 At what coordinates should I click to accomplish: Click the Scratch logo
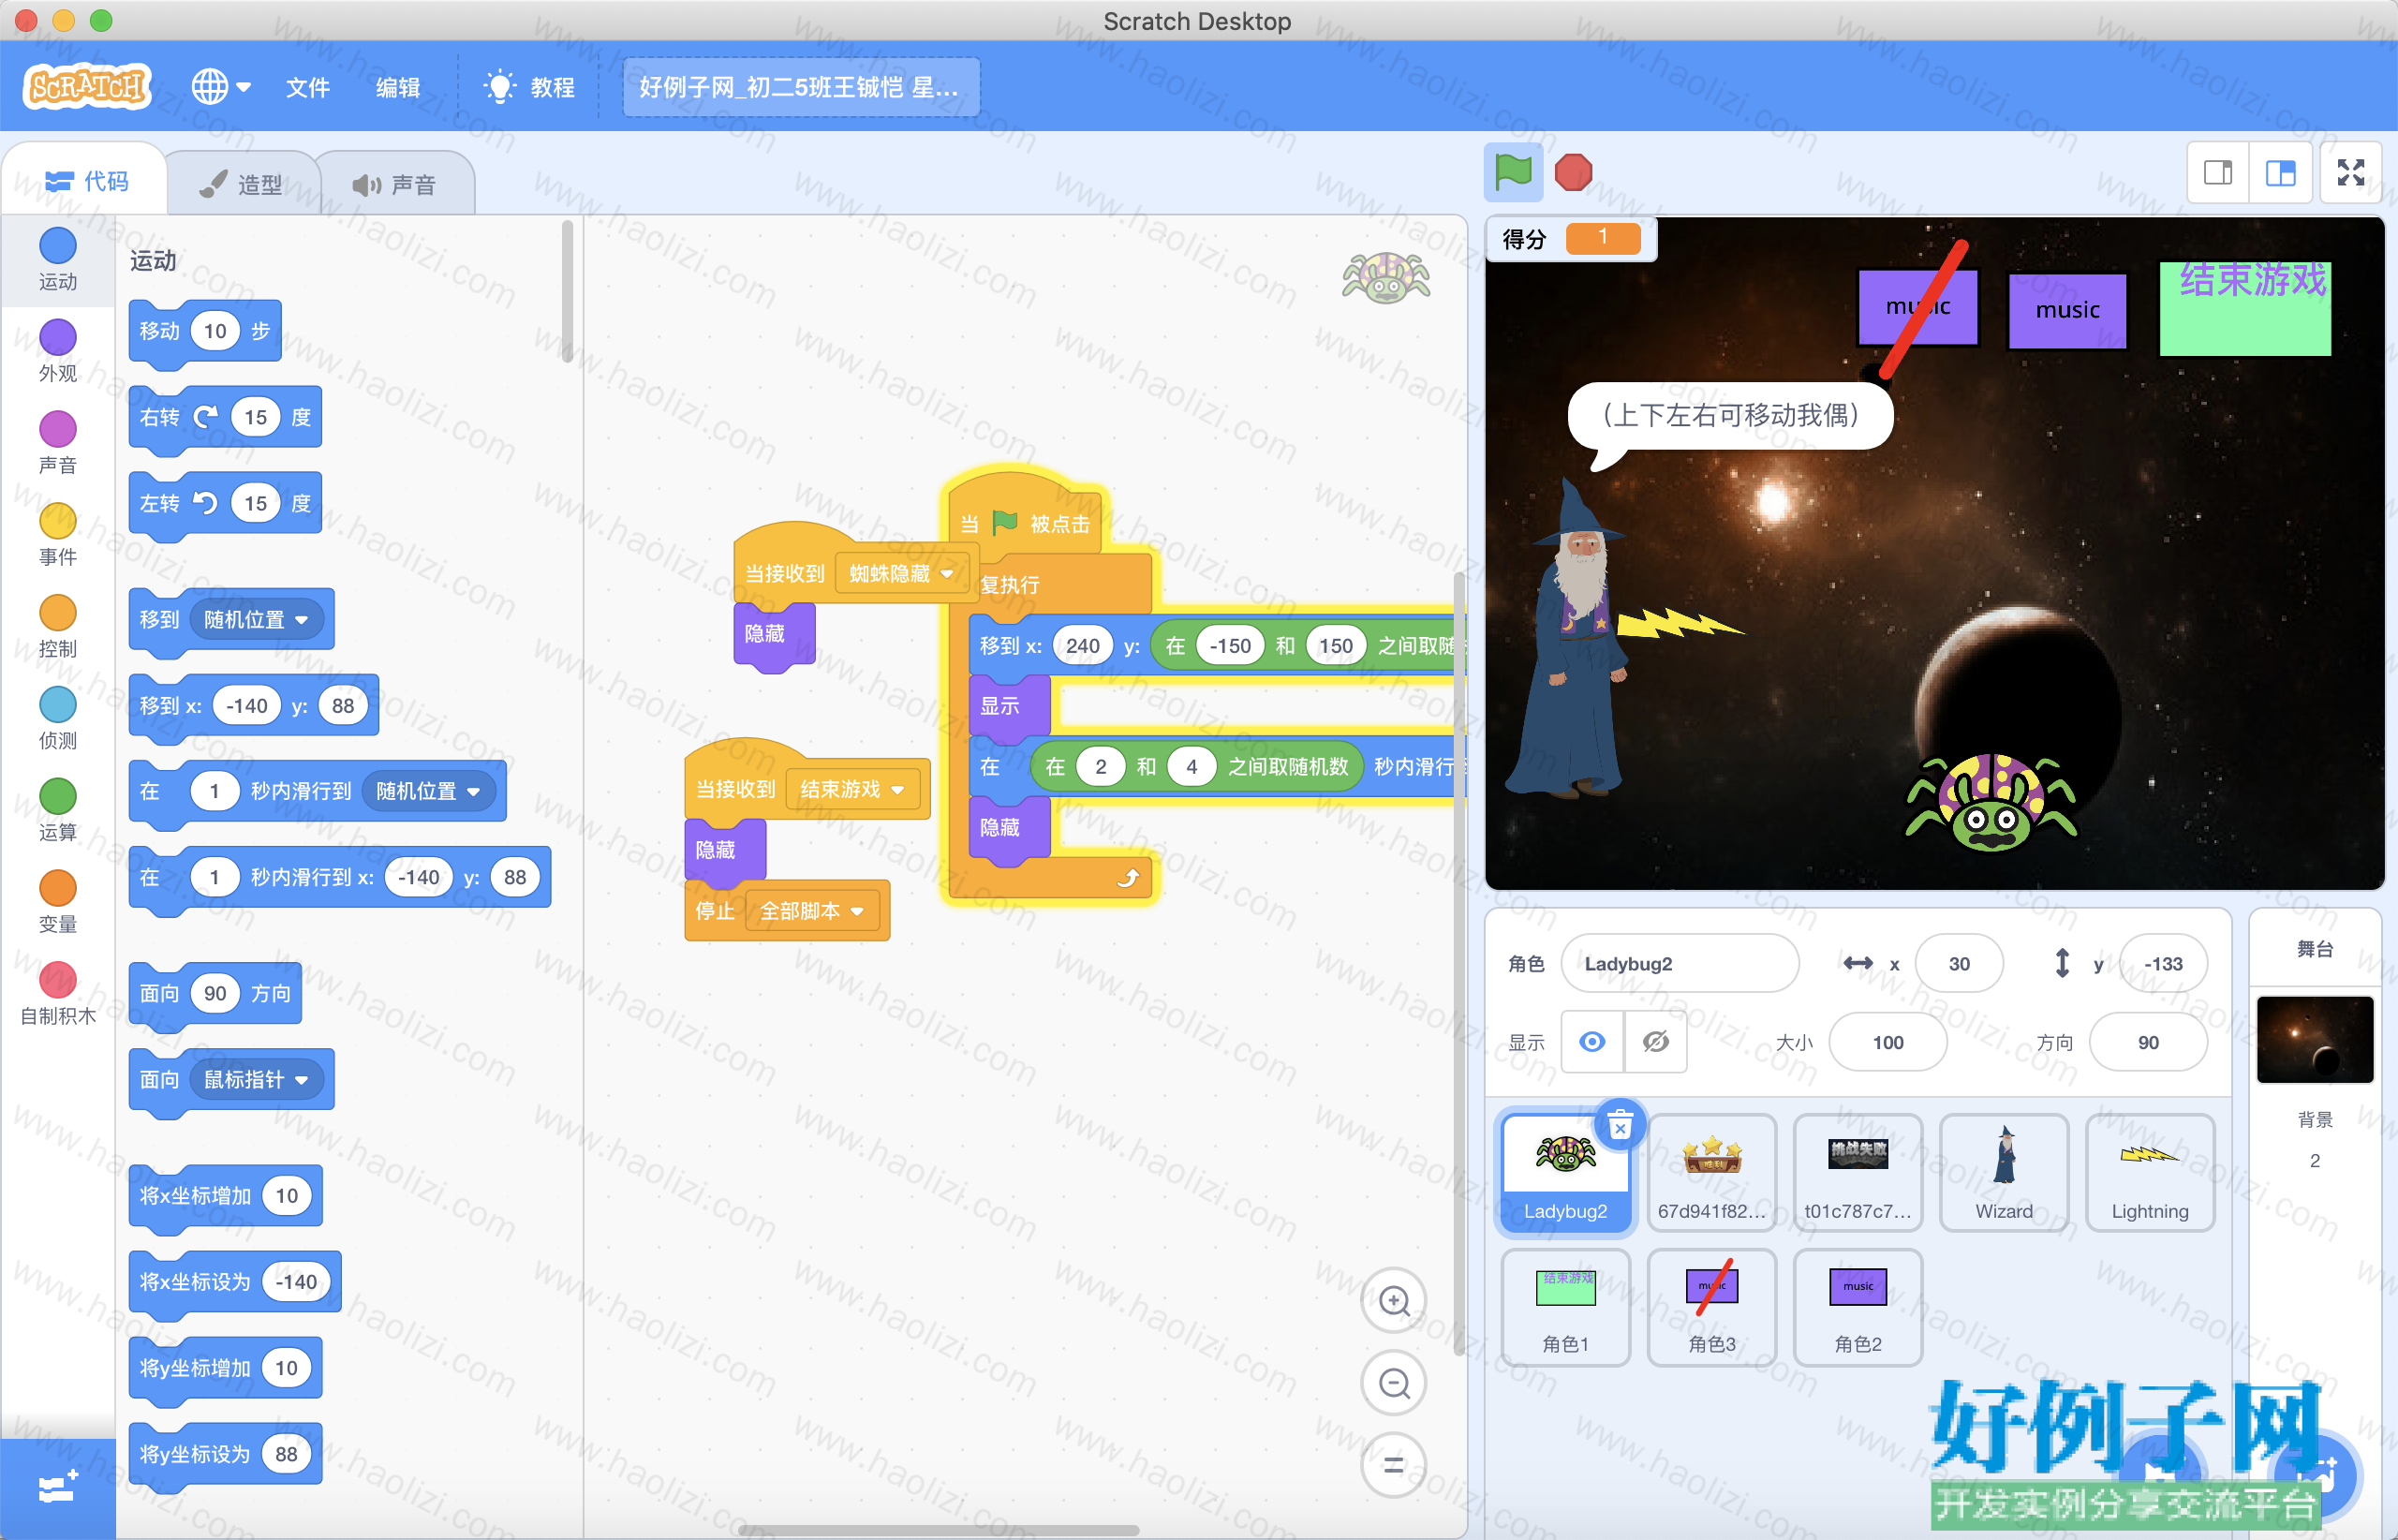coord(88,87)
